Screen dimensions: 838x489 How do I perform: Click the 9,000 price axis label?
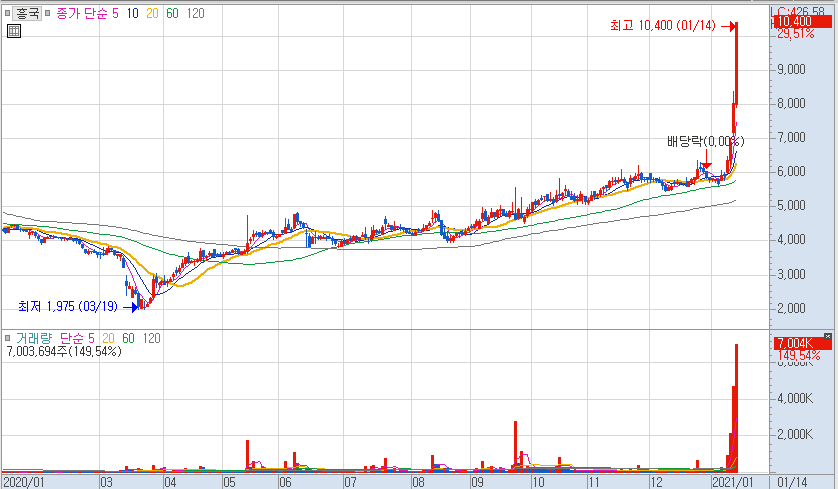coord(791,69)
